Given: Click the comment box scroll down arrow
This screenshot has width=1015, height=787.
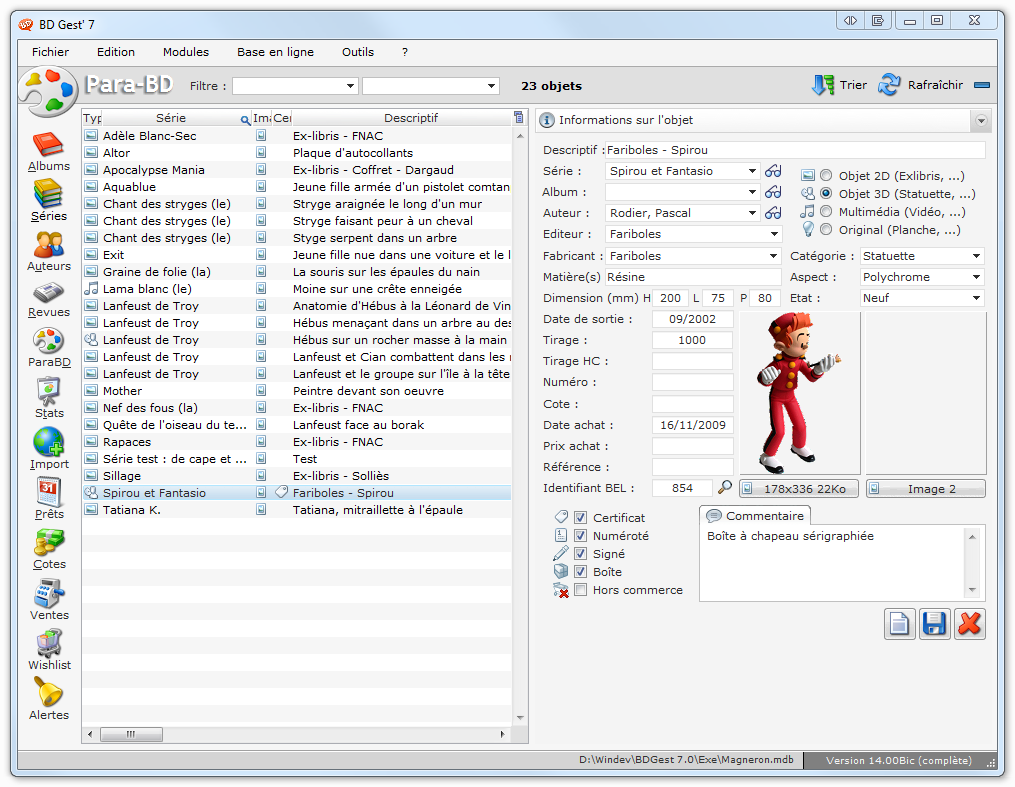Looking at the screenshot, I should coord(972,590).
